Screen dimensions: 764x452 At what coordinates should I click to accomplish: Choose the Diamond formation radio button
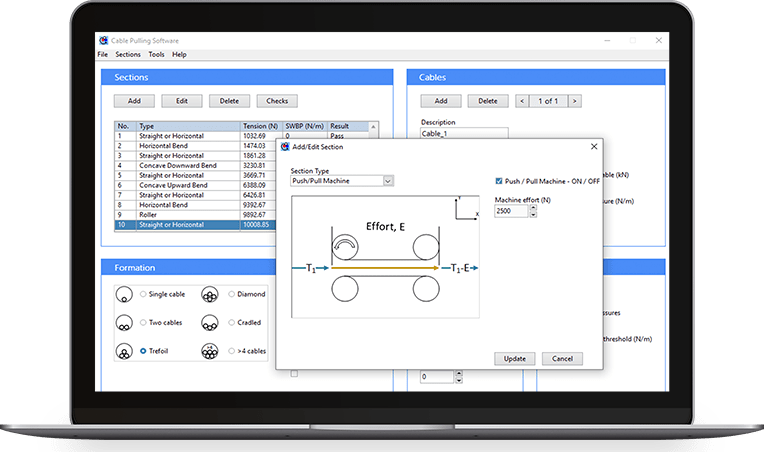(232, 294)
